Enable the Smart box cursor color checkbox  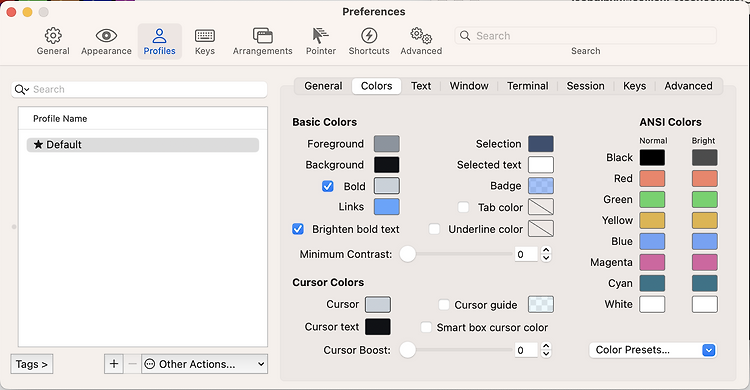point(426,327)
